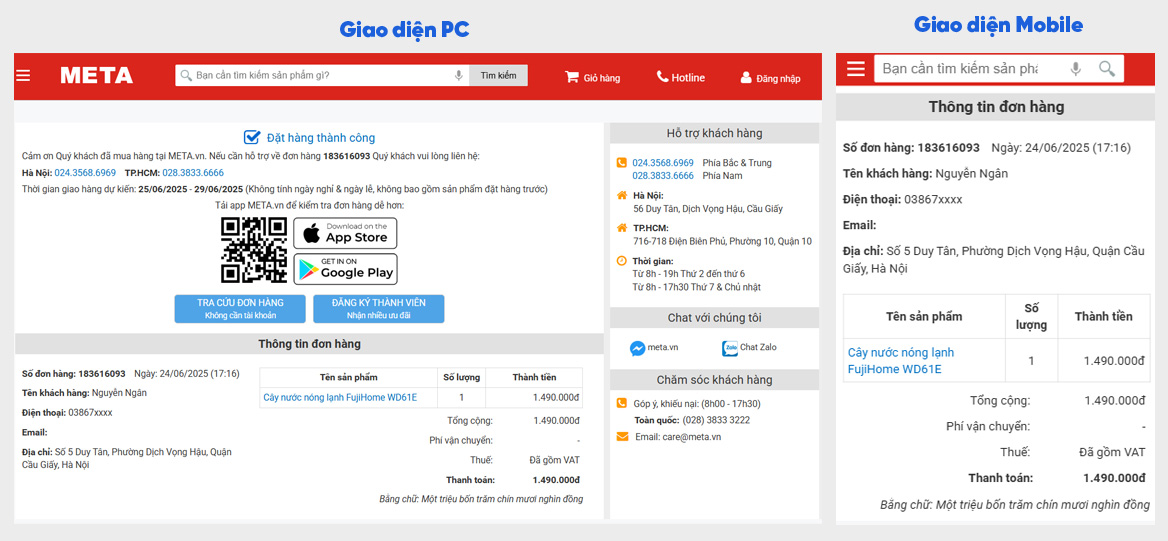Click (028) 3833 3222 number
Viewport: 1168px width, 541px height.
[x=716, y=420]
